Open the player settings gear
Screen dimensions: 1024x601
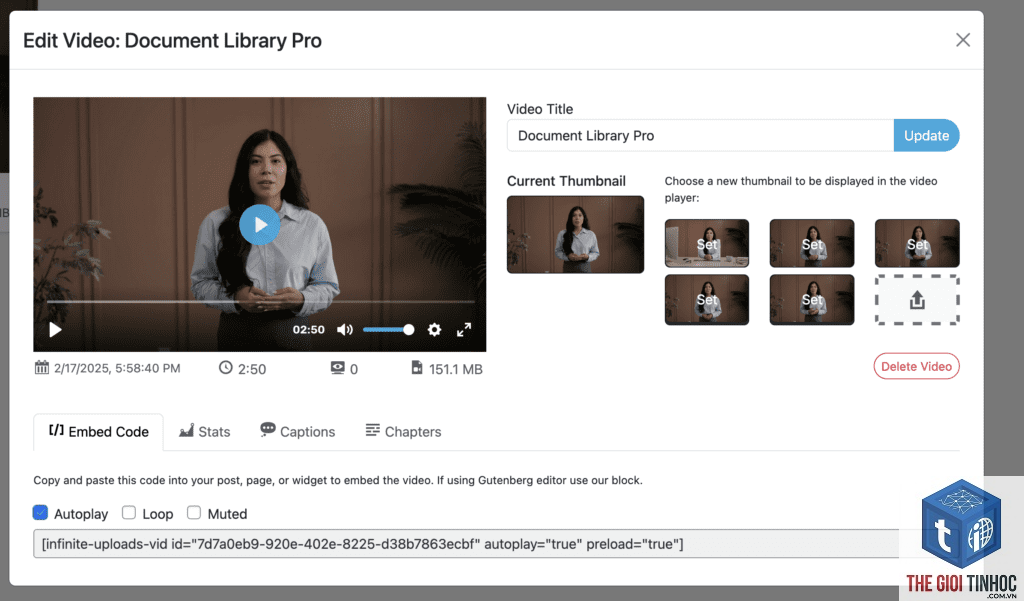(434, 330)
